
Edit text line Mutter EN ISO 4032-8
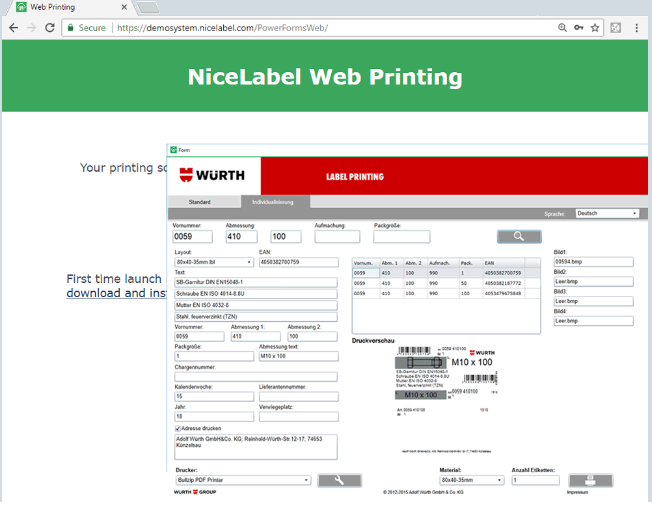tap(256, 306)
